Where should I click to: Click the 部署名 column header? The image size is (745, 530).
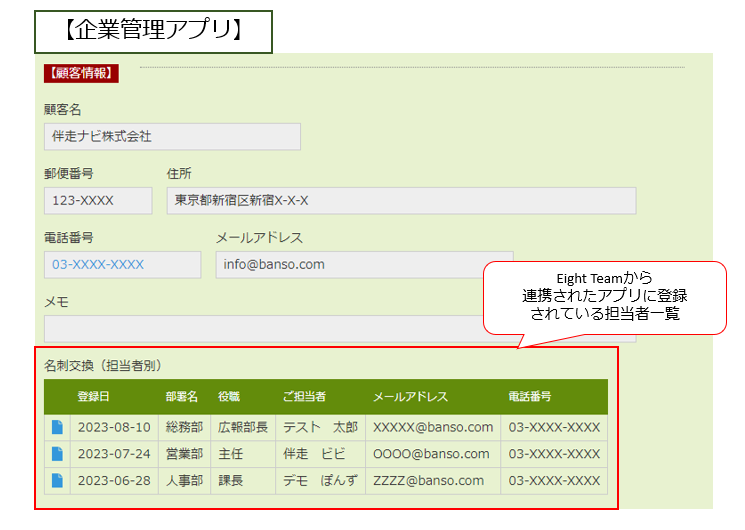(182, 397)
